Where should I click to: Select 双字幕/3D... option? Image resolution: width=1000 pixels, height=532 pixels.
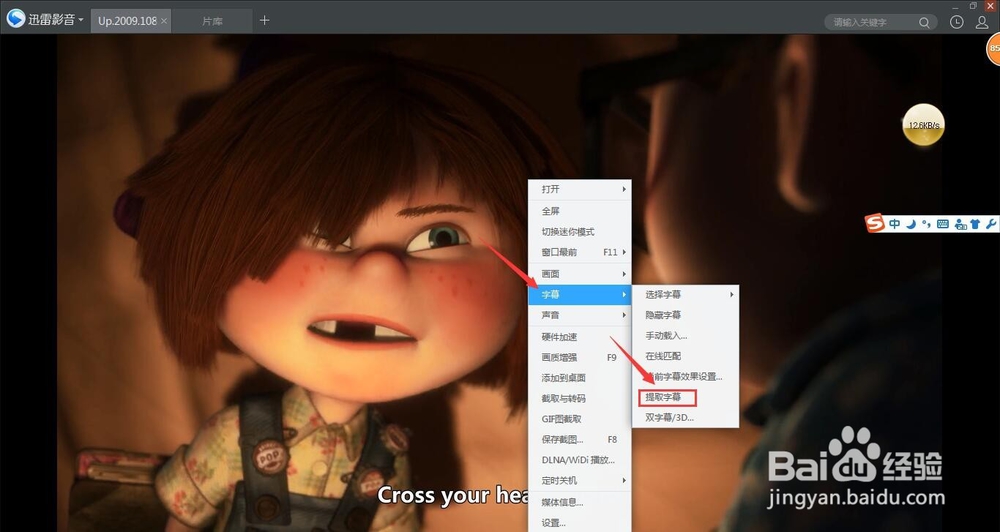pos(686,417)
